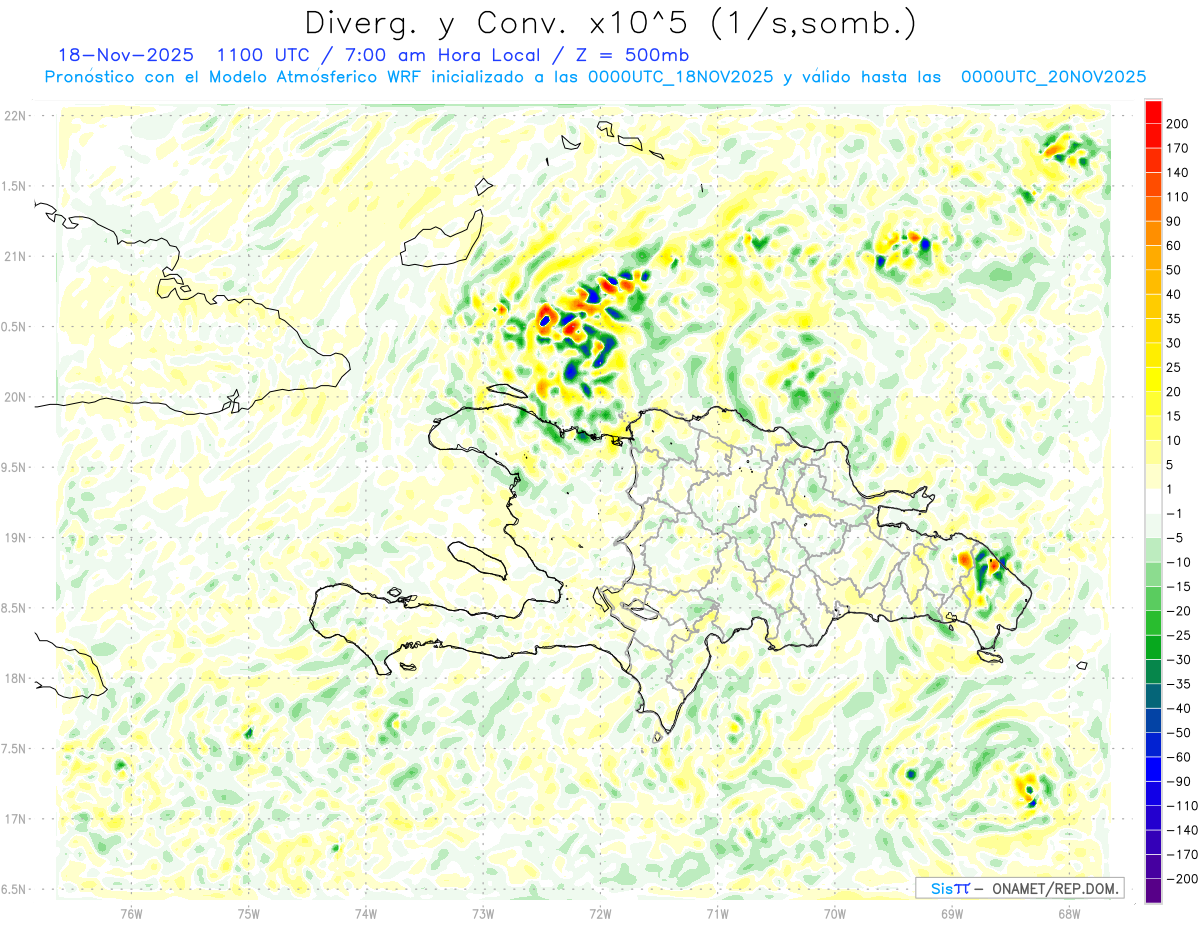Viewport: 1200px width, 927px height.
Task: Click the '20N' latitude label
Action: [x=17, y=397]
